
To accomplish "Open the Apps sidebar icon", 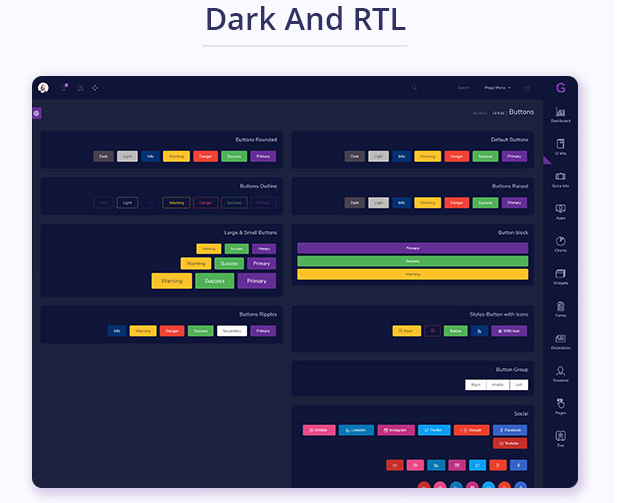I will click(560, 210).
